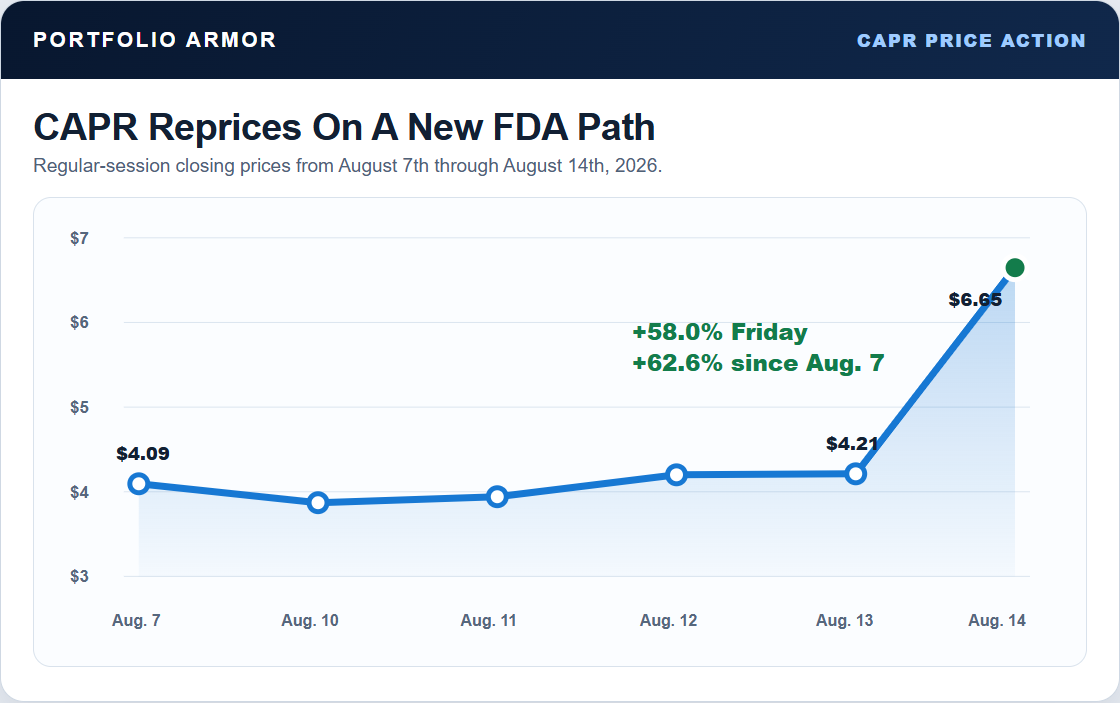Click the Aug. 12 data point marker
Screen dimensions: 1120x703
coord(676,474)
